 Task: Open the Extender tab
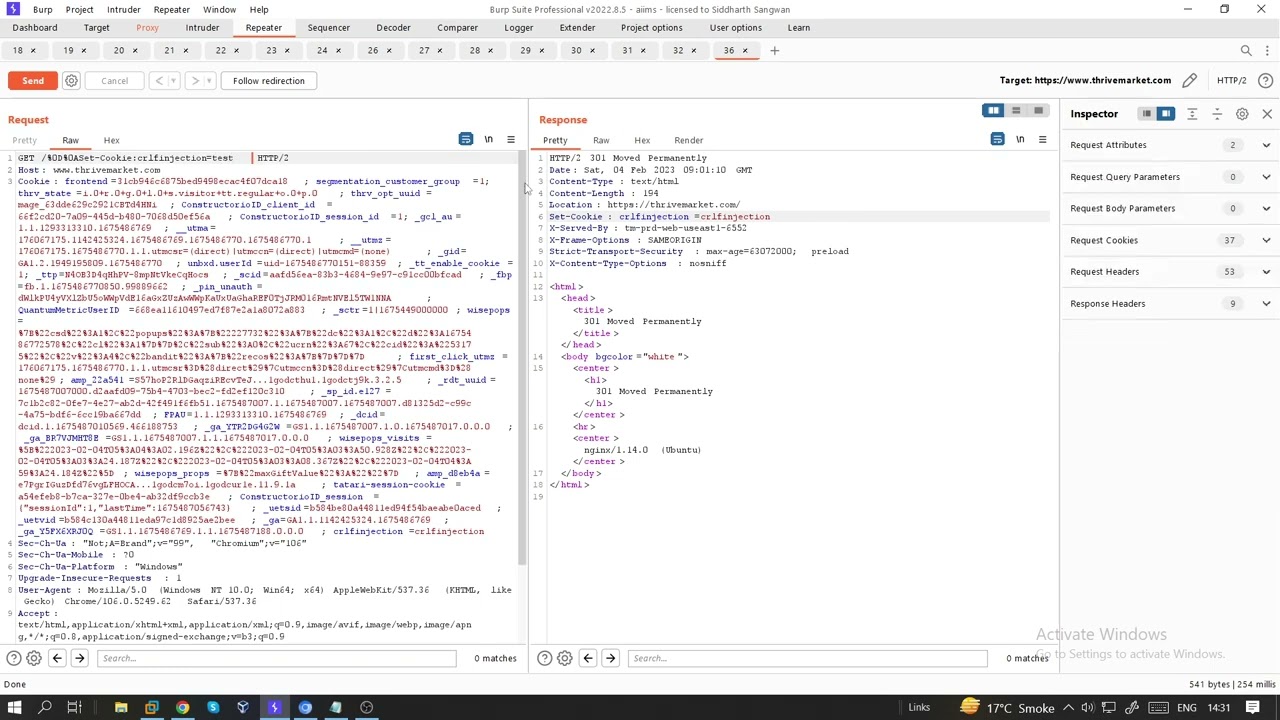(x=577, y=28)
